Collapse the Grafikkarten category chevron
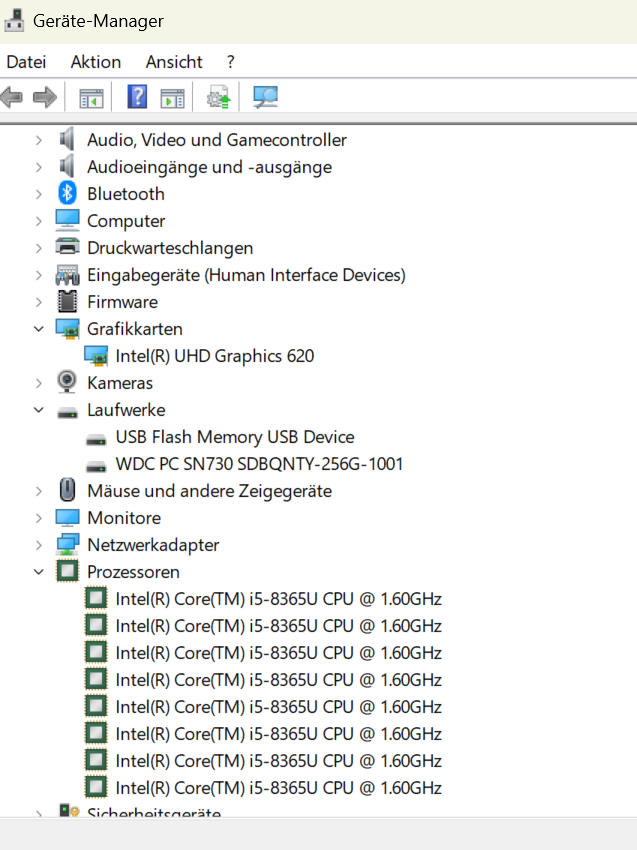Viewport: 637px width, 850px height. [38, 329]
